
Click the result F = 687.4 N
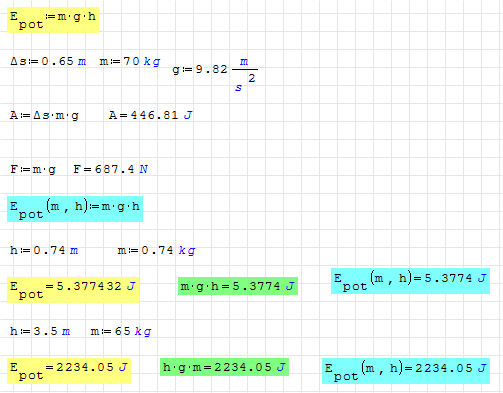[111, 169]
